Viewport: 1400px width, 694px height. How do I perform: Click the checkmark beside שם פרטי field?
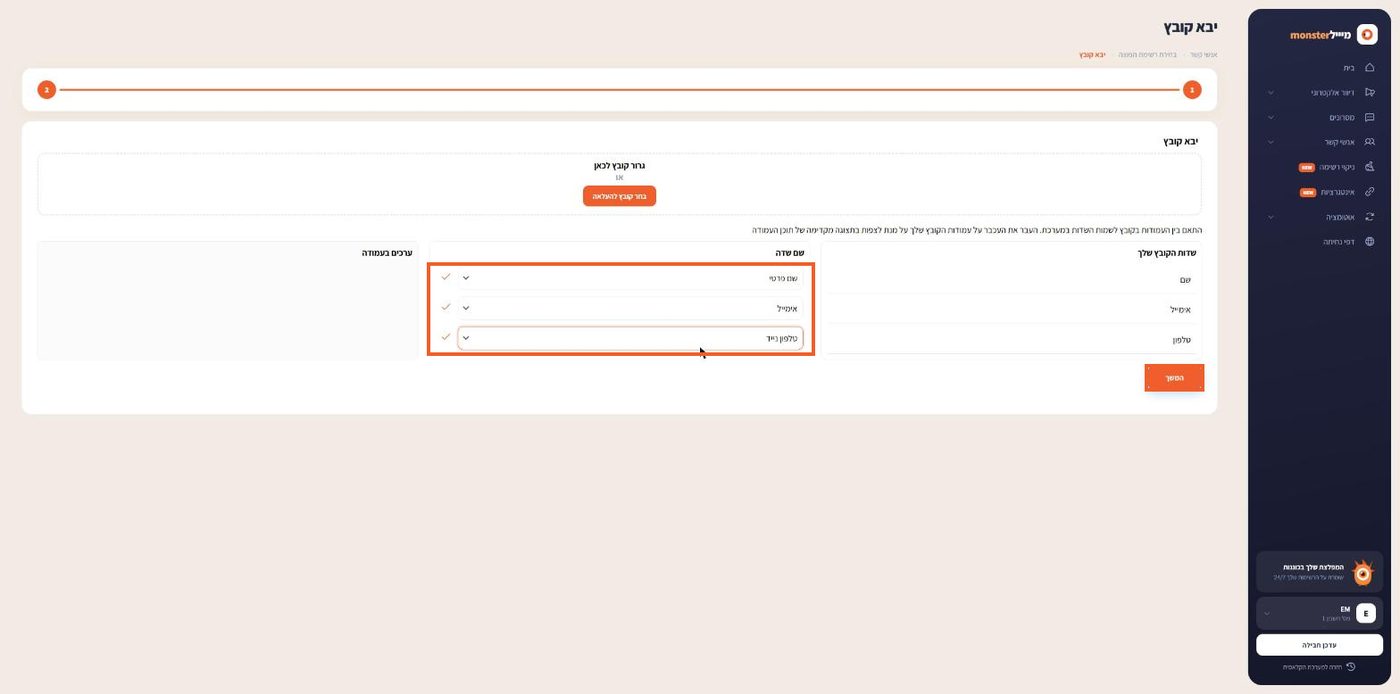click(x=446, y=277)
